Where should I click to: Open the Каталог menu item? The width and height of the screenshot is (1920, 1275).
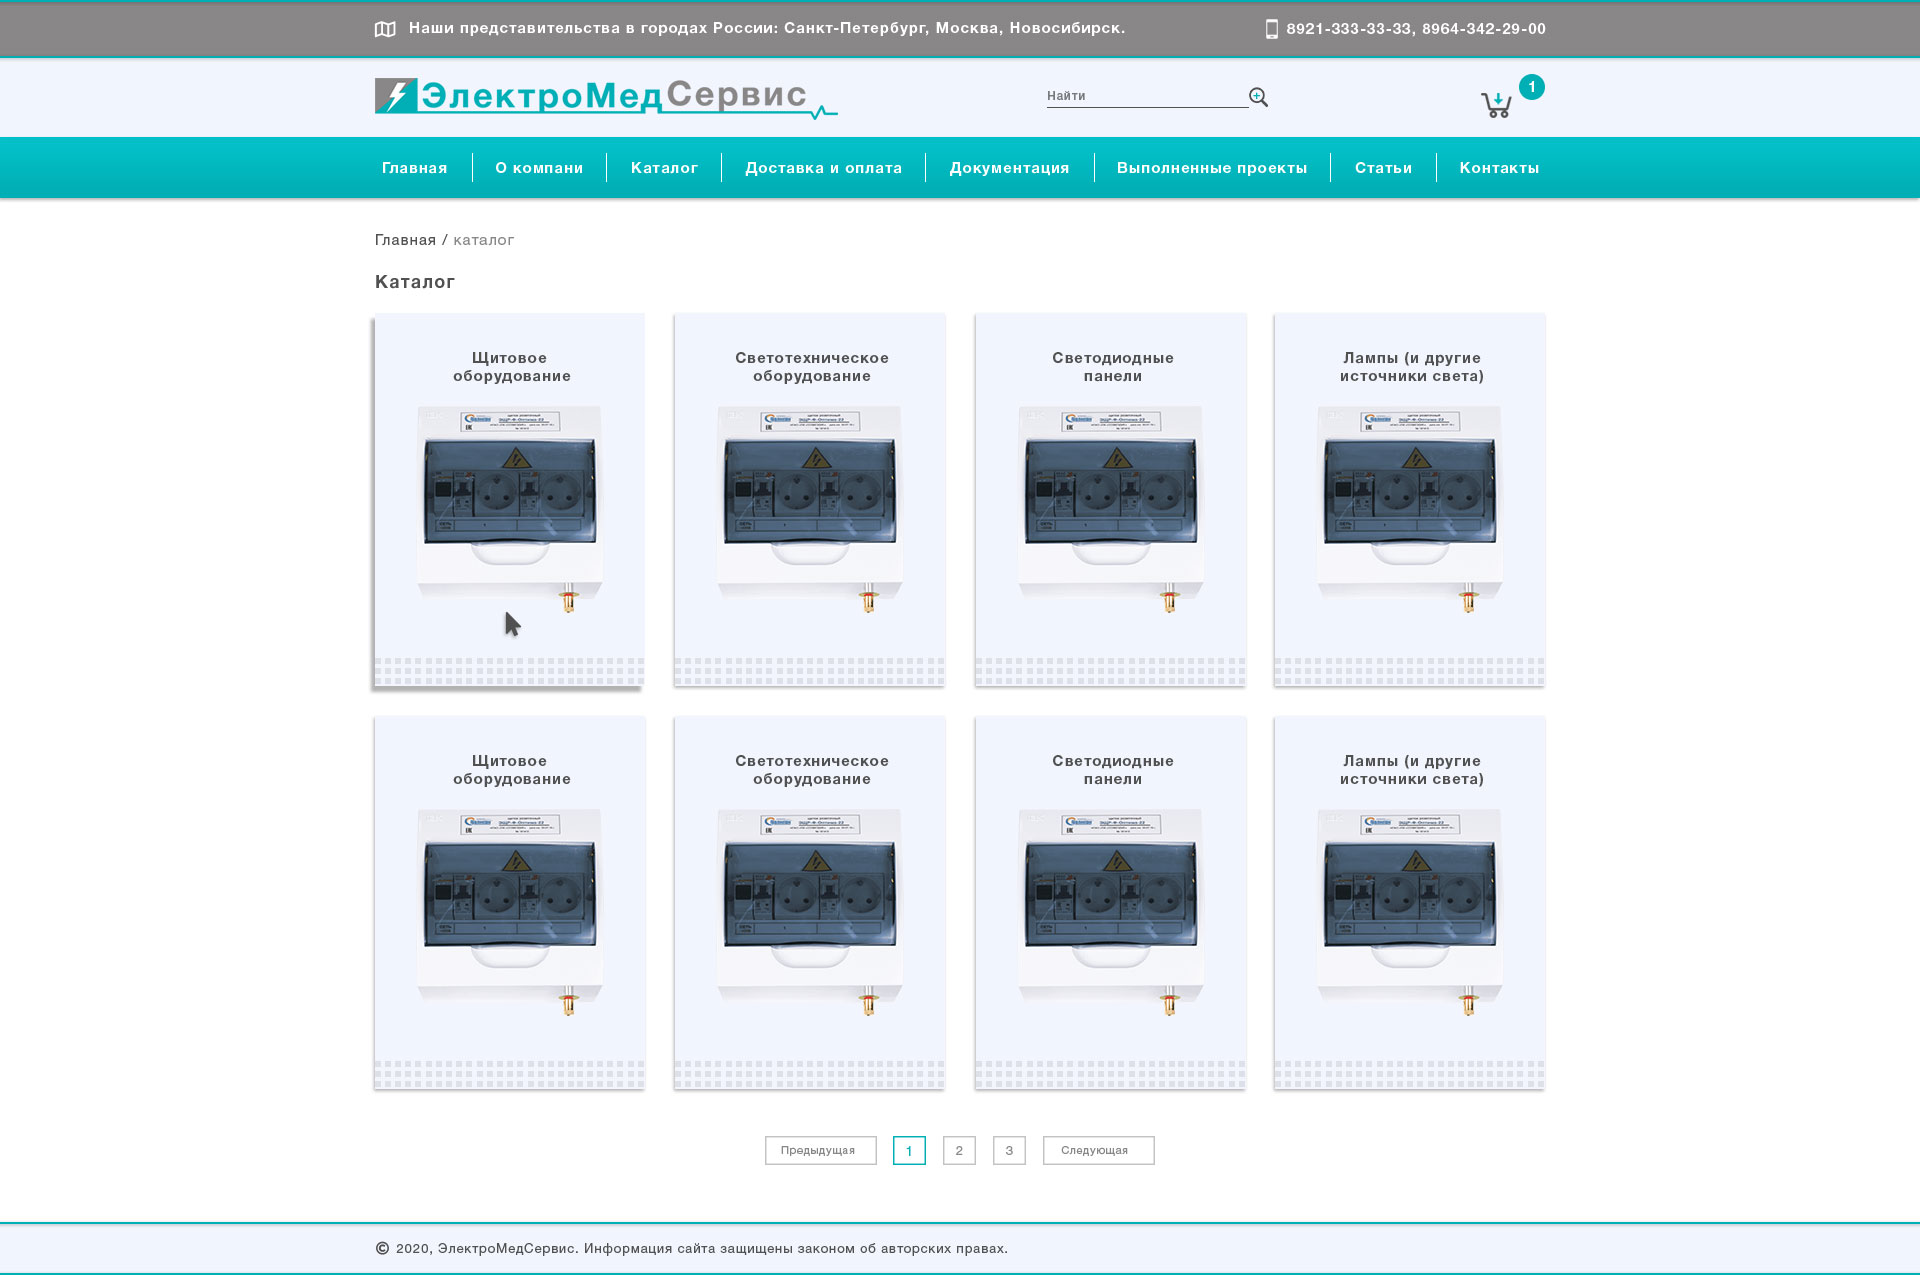(664, 168)
